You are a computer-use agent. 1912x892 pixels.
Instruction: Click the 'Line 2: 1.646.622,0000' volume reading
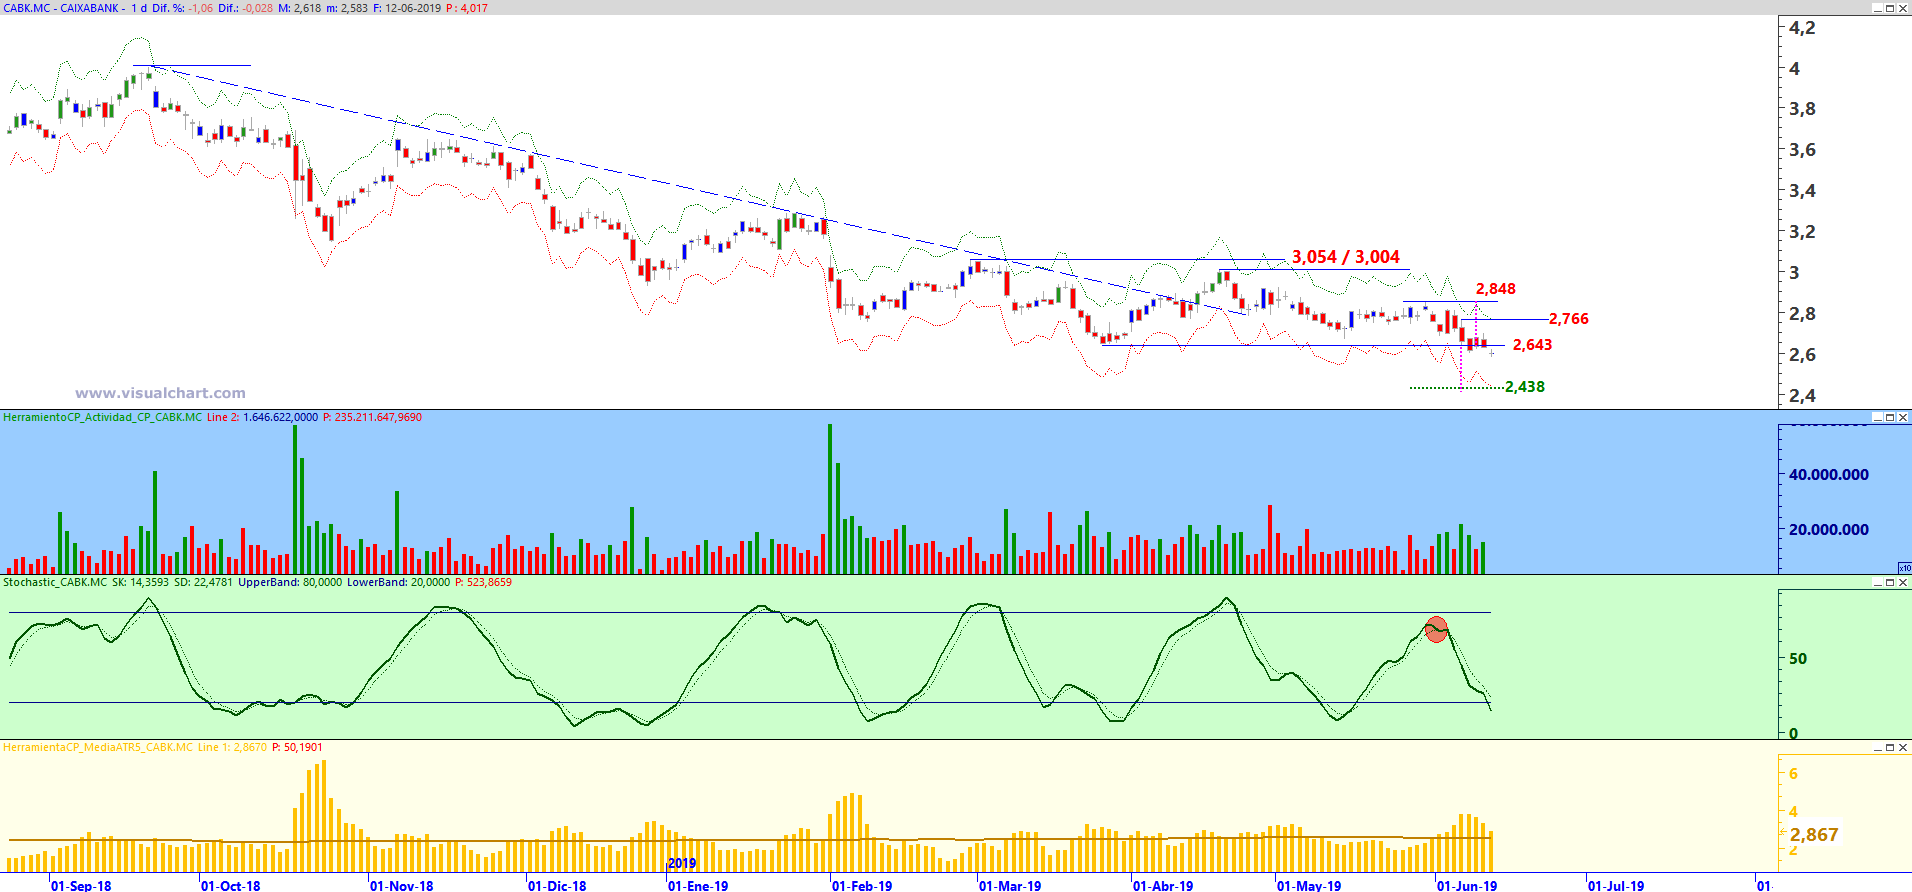tap(262, 417)
